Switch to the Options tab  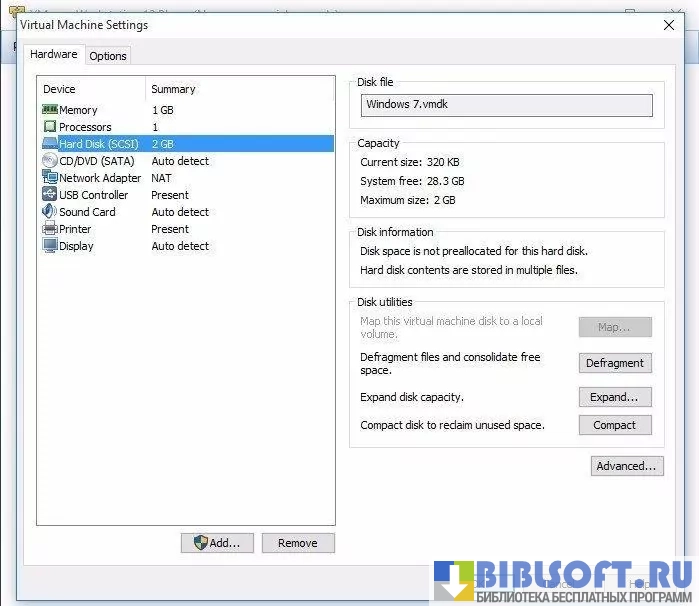(x=108, y=56)
